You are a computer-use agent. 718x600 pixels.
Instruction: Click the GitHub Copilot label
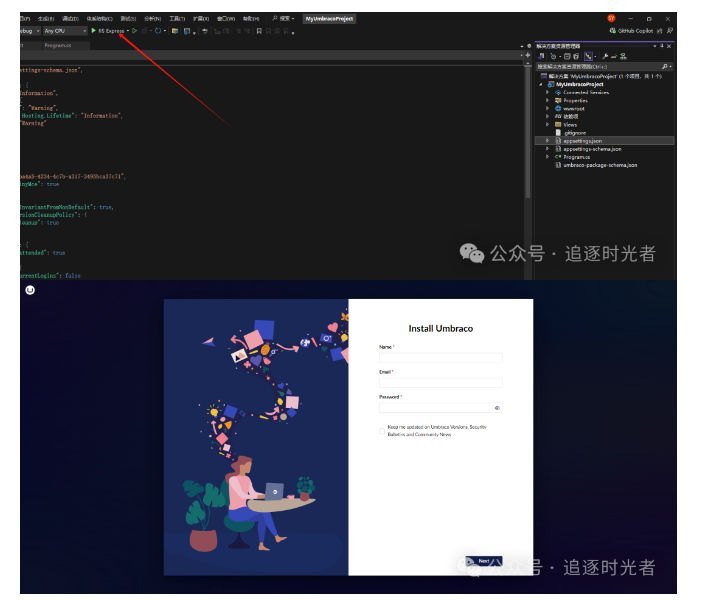point(635,31)
